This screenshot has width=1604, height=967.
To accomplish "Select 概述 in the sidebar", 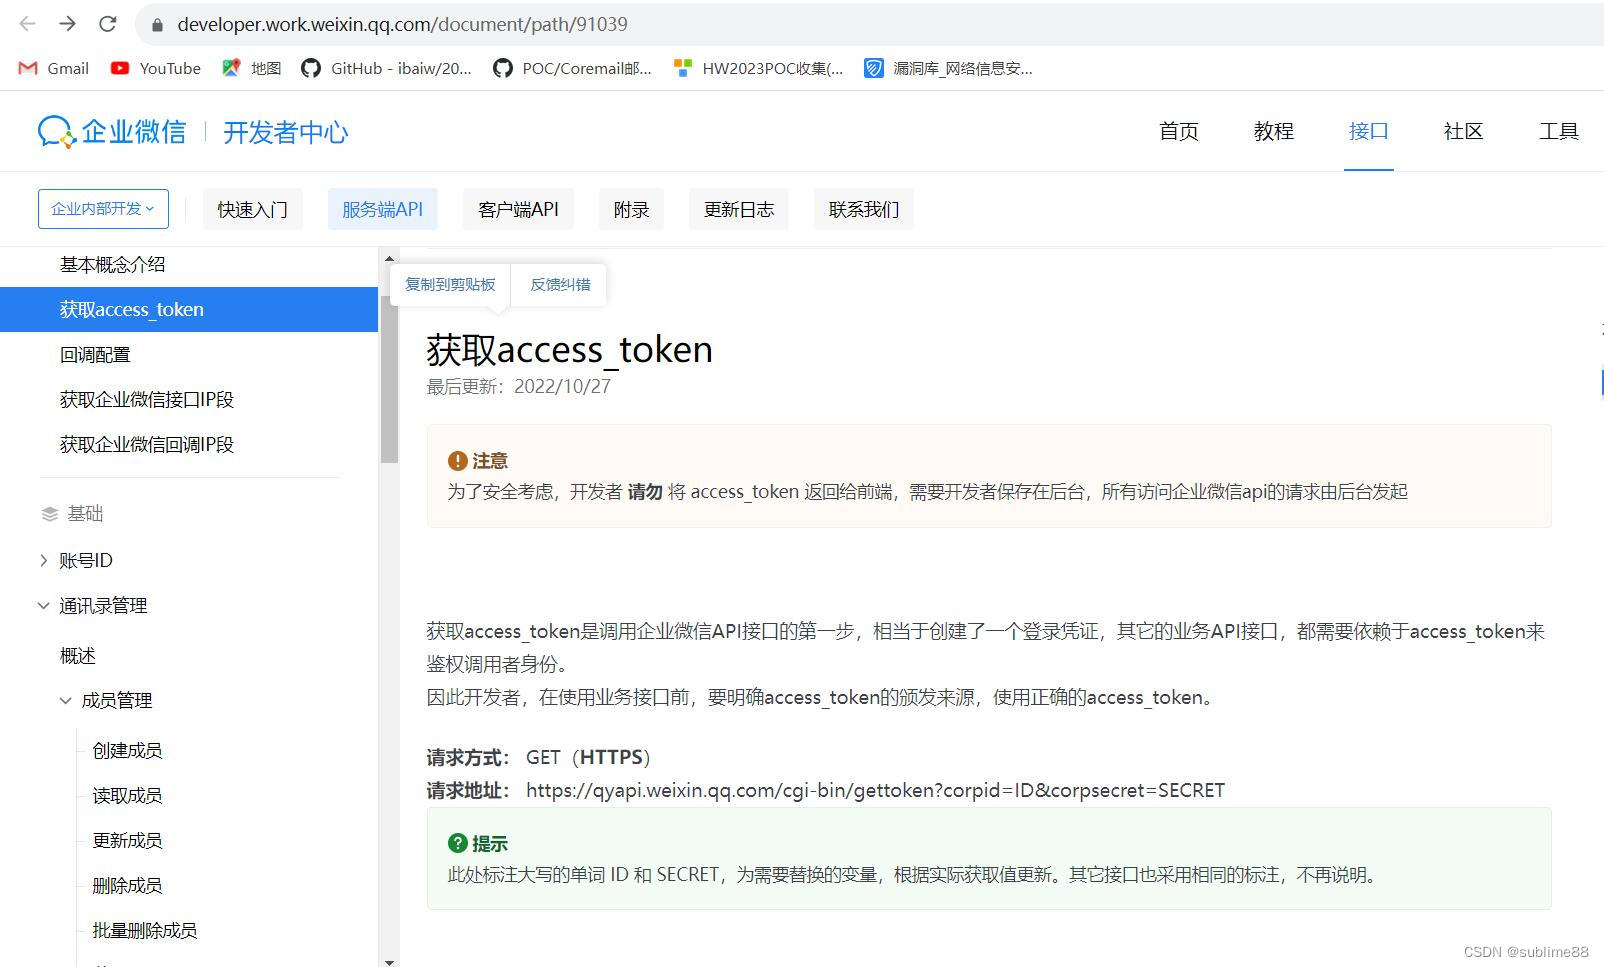I will [x=78, y=655].
